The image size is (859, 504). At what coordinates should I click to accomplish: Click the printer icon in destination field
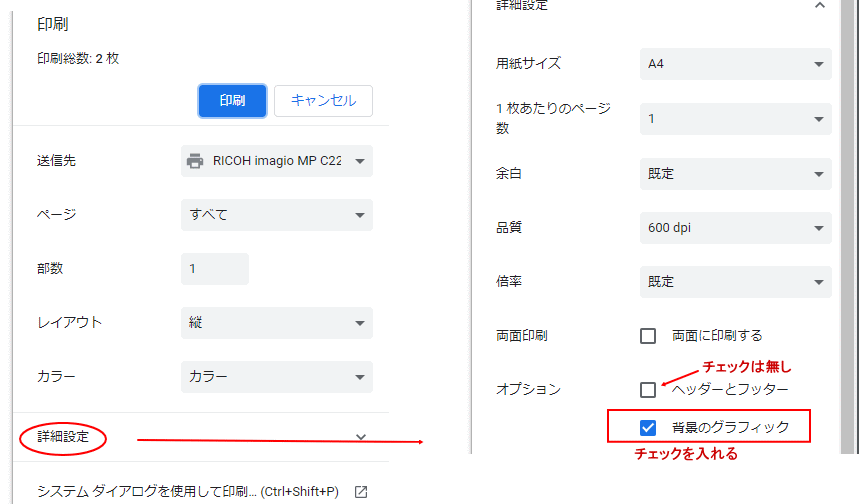pyautogui.click(x=196, y=161)
